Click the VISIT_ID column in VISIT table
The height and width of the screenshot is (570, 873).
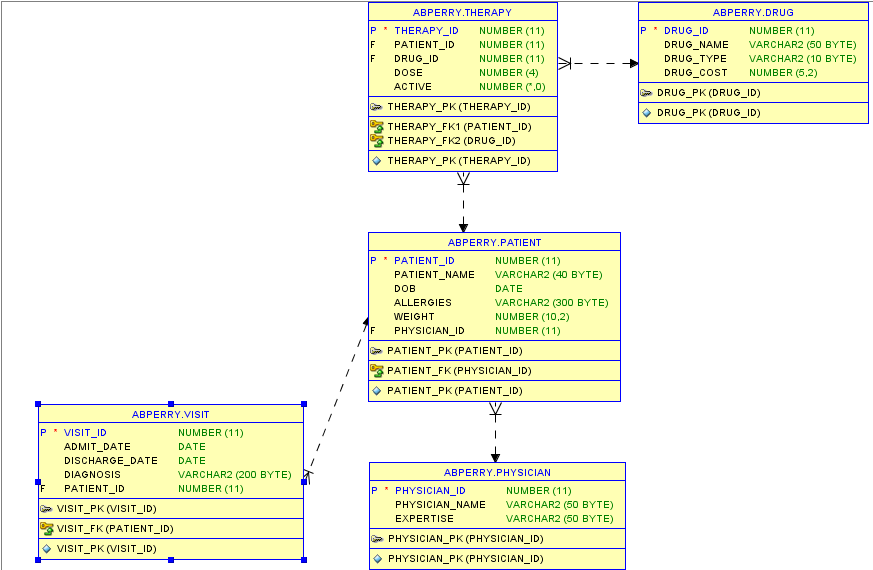click(x=85, y=433)
